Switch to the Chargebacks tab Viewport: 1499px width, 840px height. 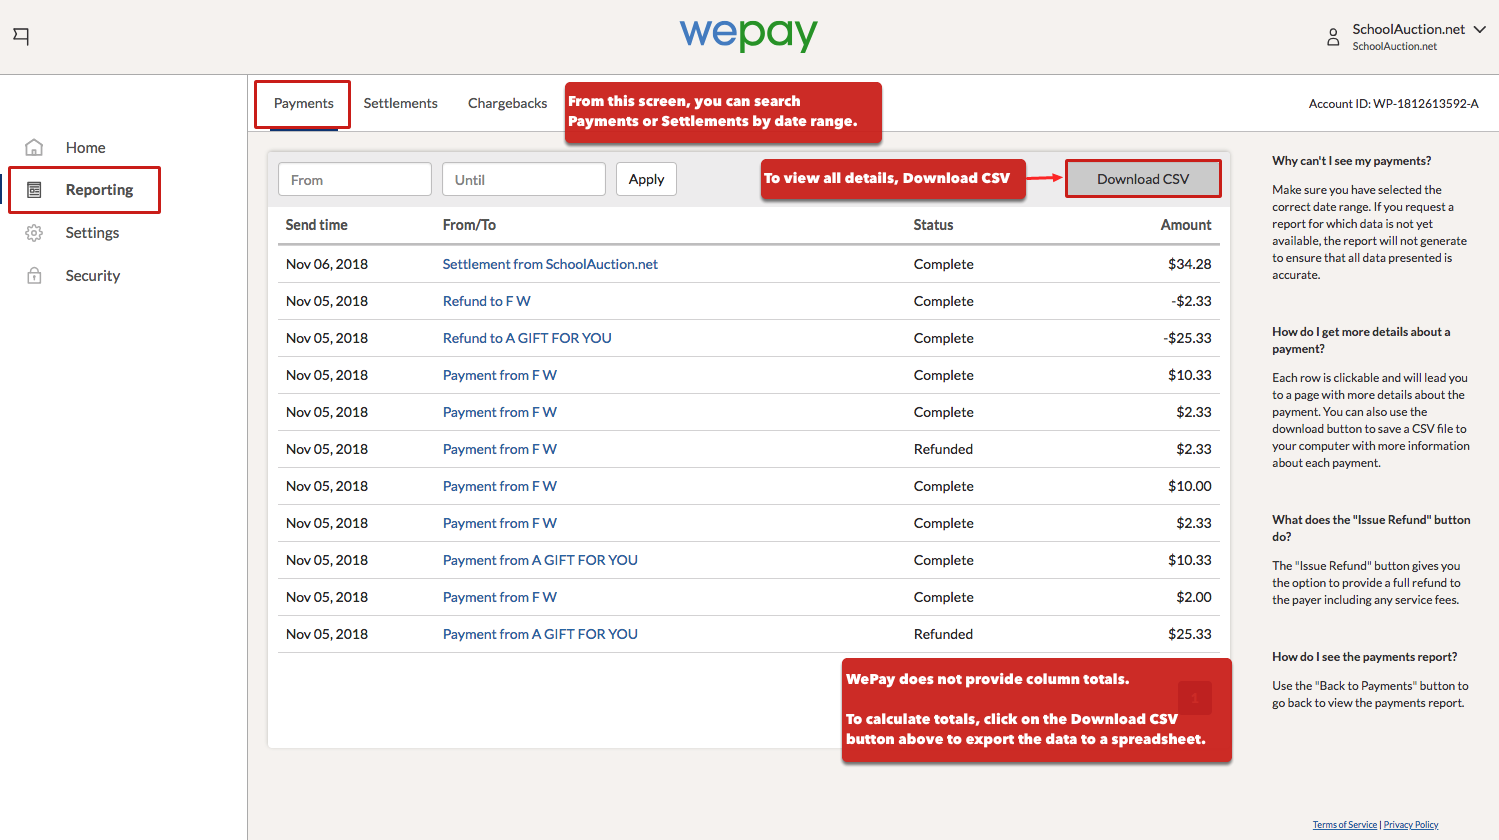507,103
